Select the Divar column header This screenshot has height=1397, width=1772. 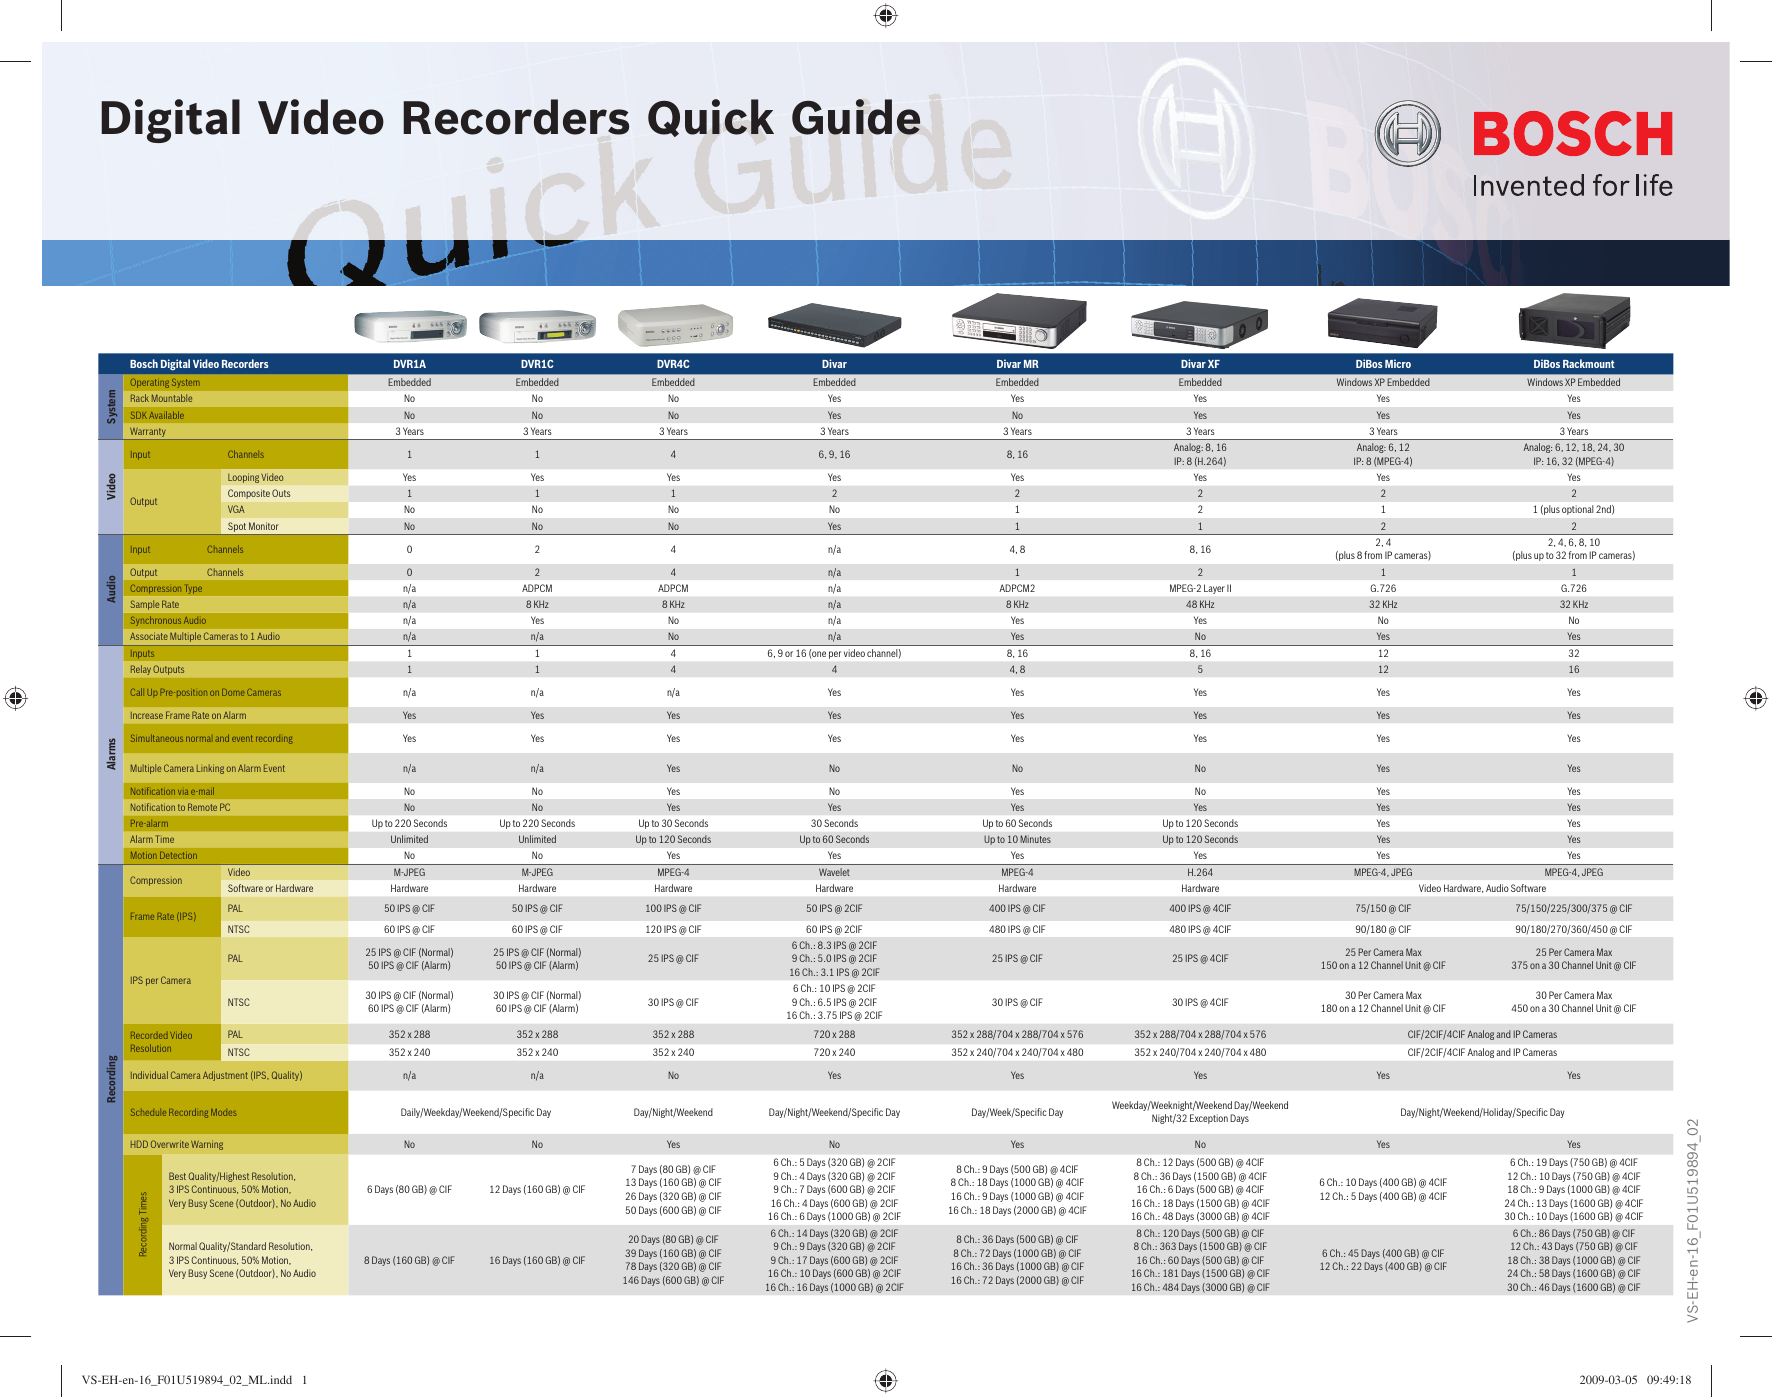[834, 364]
